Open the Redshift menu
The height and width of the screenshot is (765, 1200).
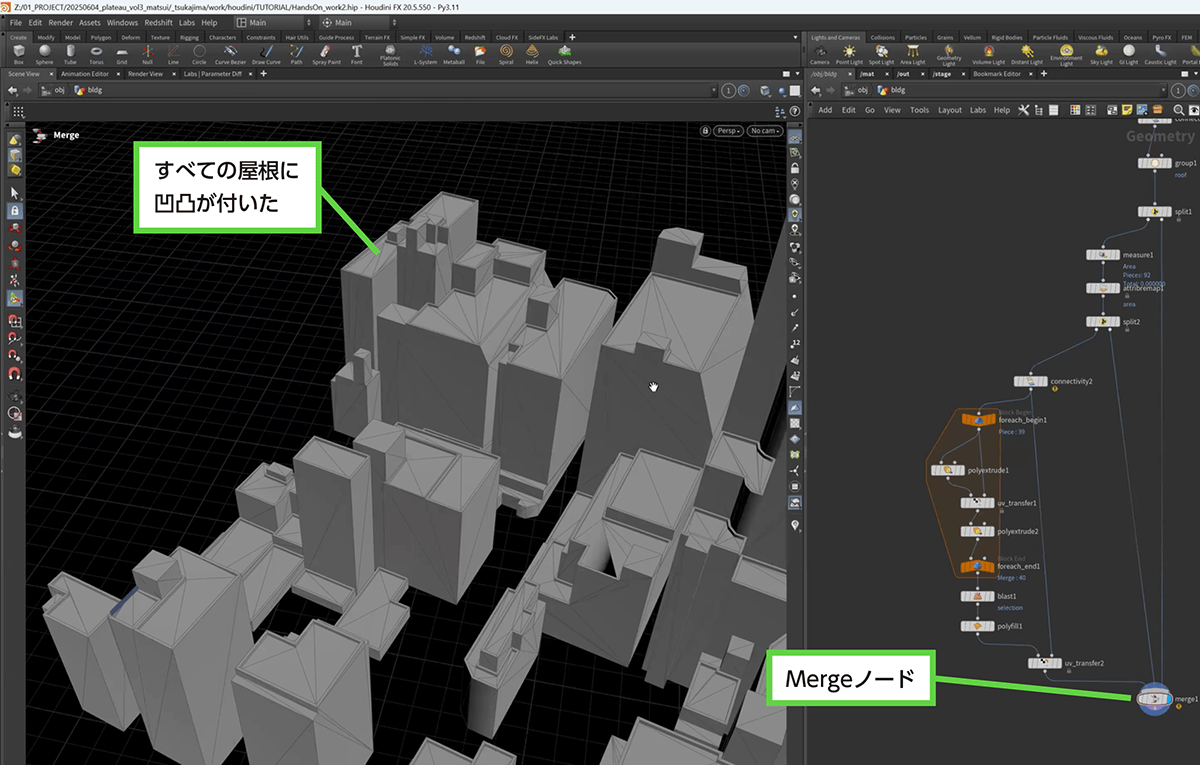pos(158,22)
